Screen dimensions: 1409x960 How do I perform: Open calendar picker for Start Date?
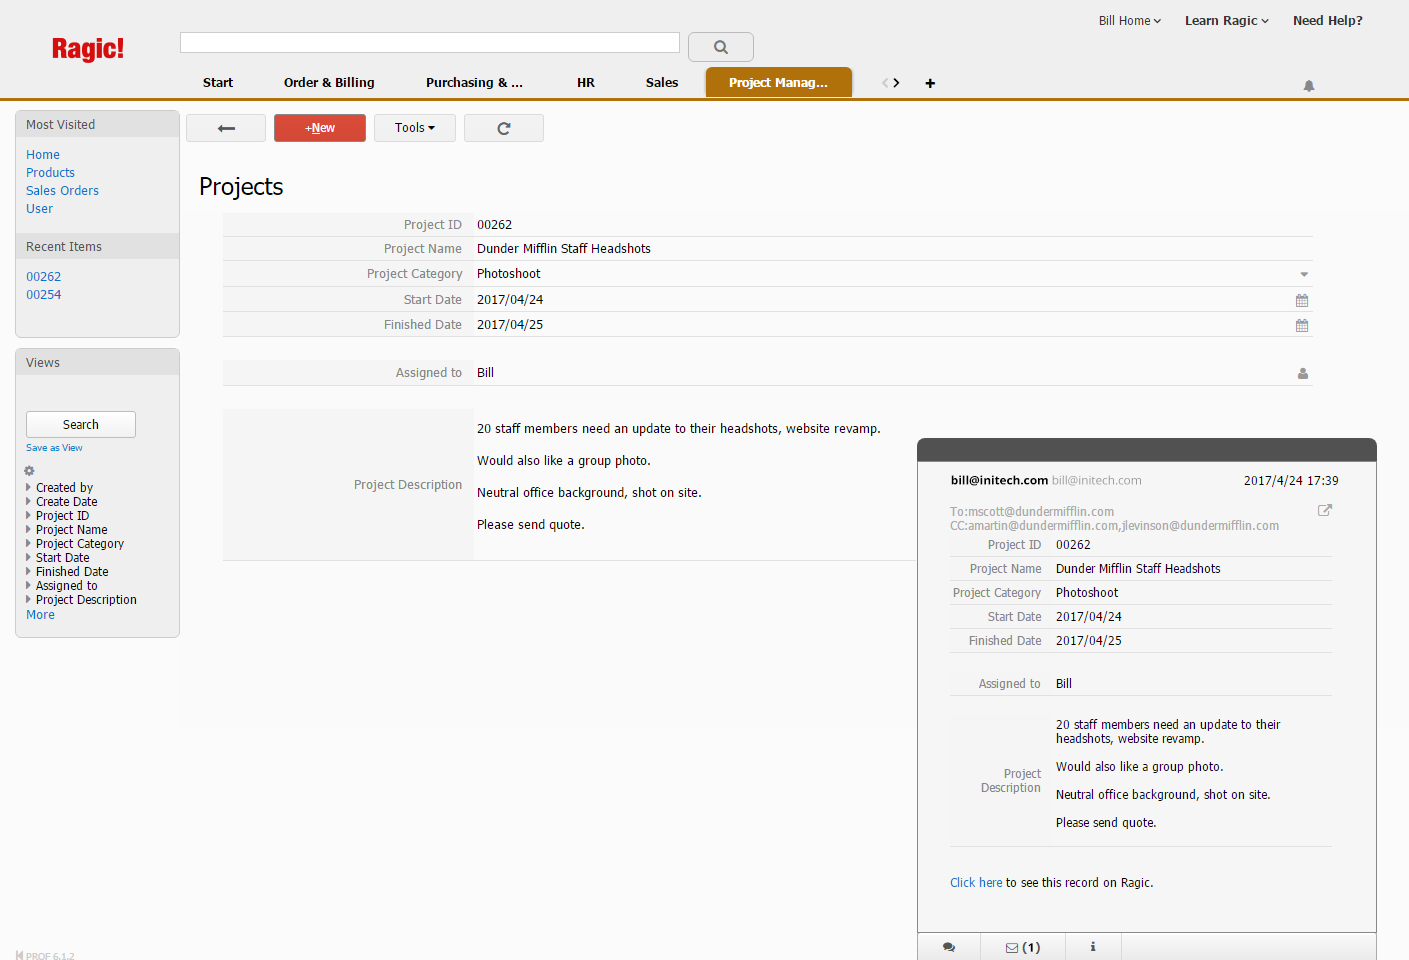pyautogui.click(x=1302, y=300)
